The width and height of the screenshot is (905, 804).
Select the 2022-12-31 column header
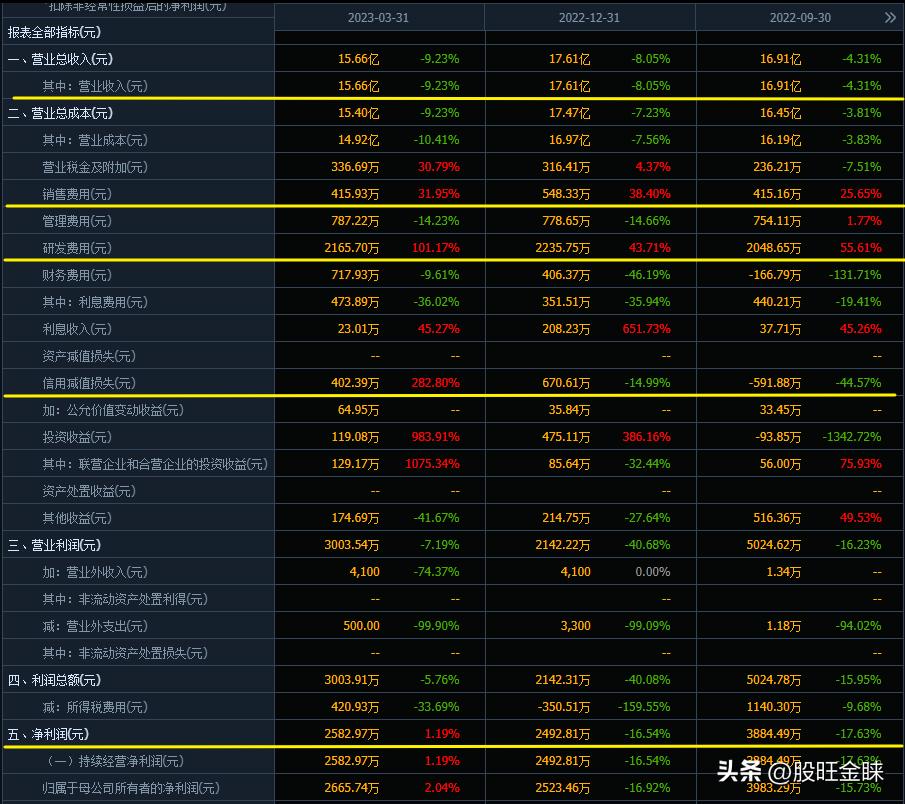[589, 18]
